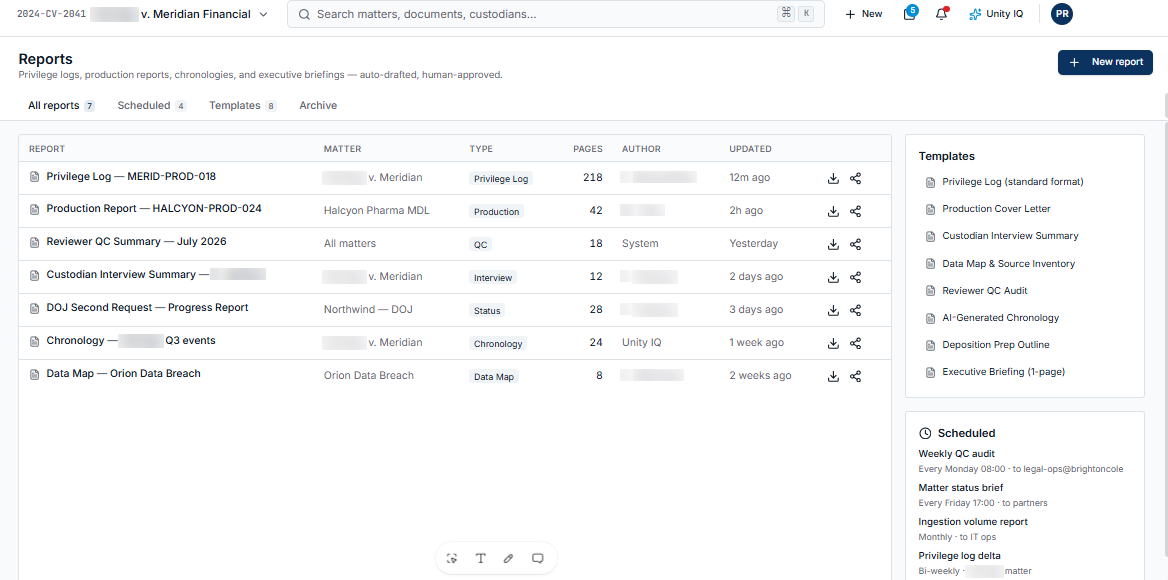This screenshot has height=580, width=1168.
Task: Click the Halcyon Pharma MDL matter cell
Action: click(x=377, y=211)
